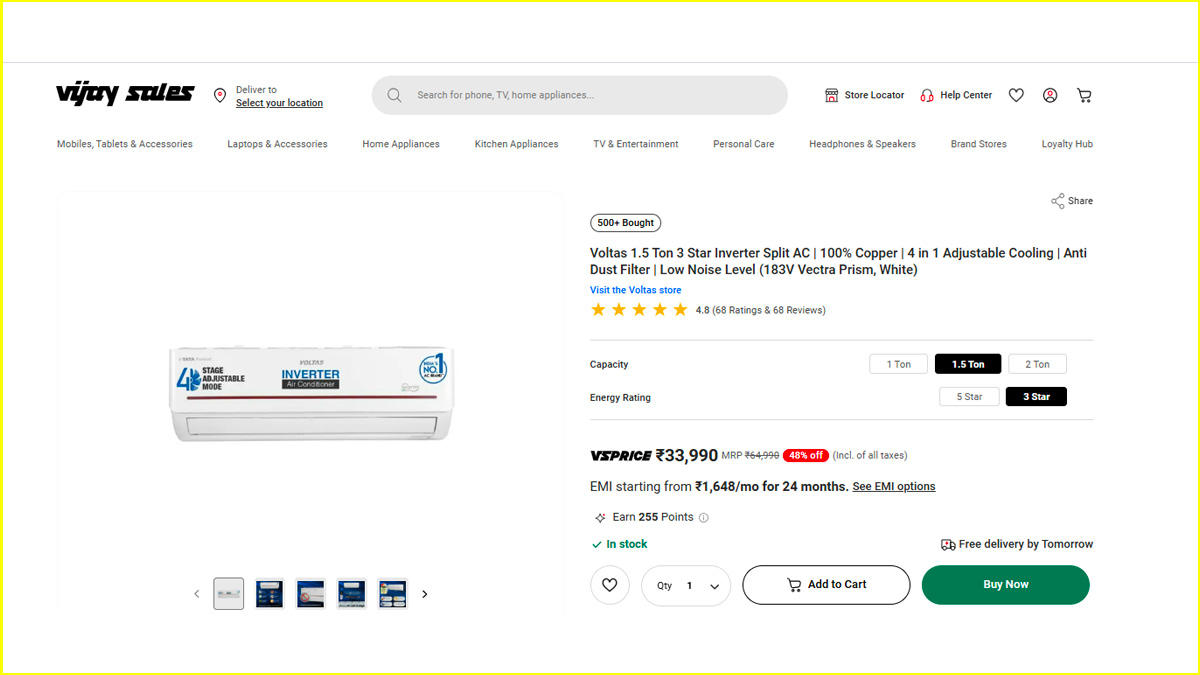Image resolution: width=1200 pixels, height=675 pixels.
Task: Select third product thumbnail
Action: point(310,594)
